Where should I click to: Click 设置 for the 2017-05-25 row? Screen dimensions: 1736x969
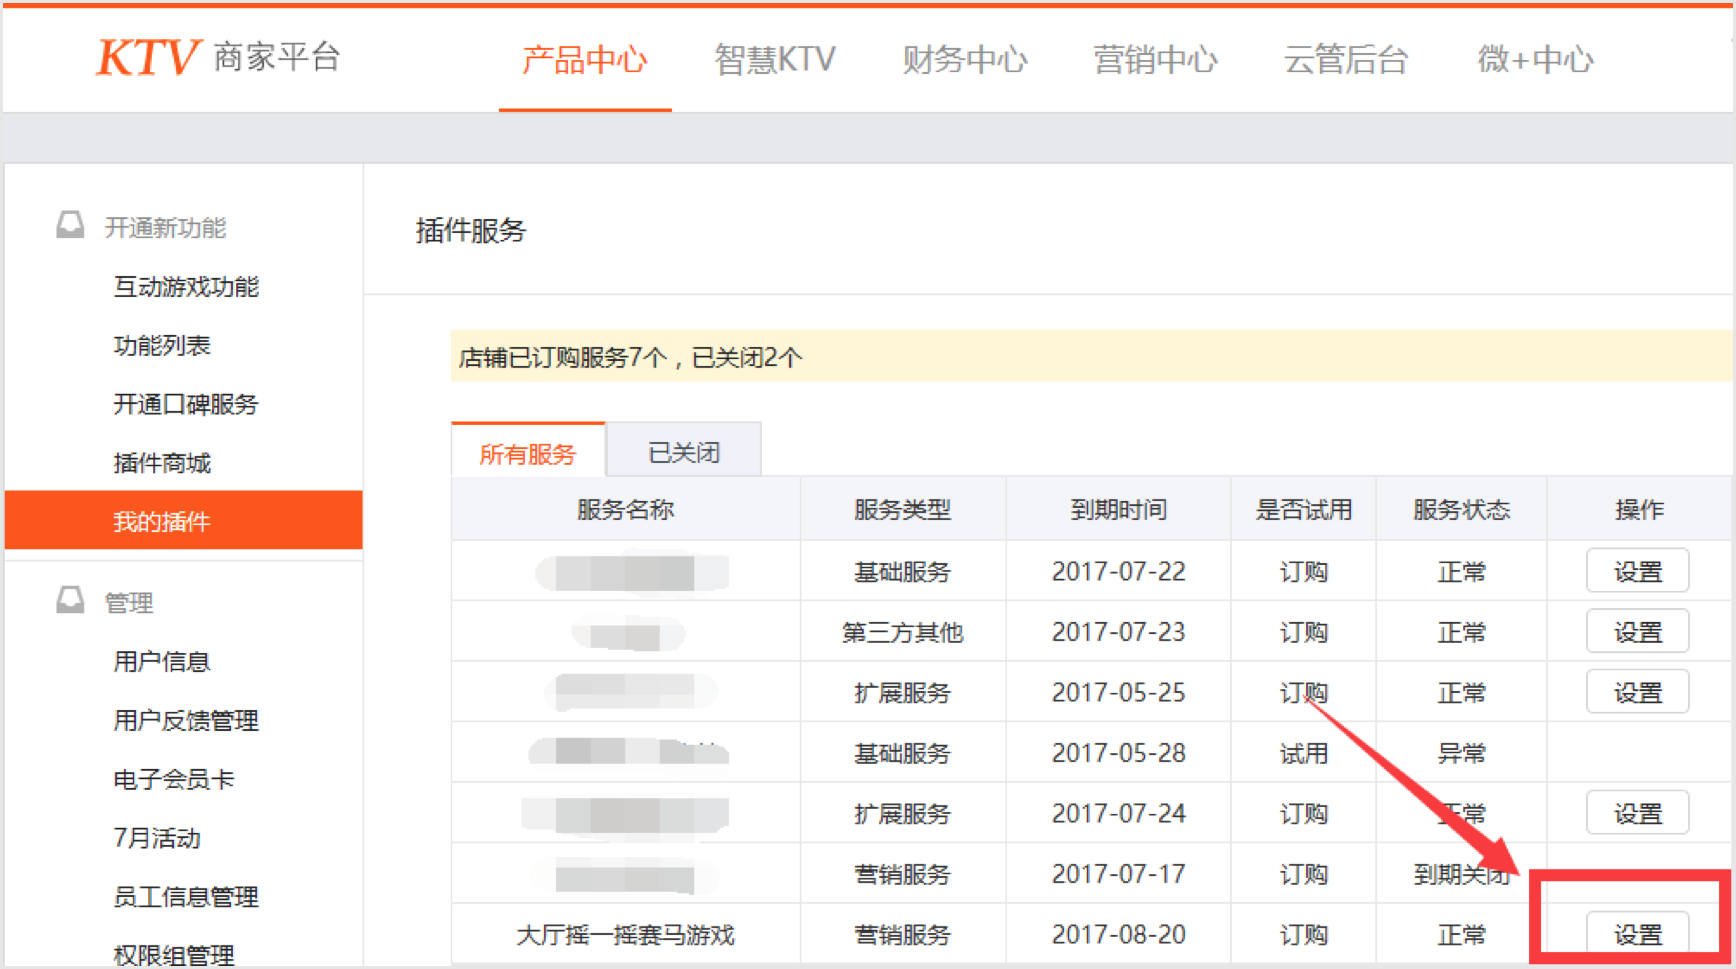click(x=1638, y=692)
